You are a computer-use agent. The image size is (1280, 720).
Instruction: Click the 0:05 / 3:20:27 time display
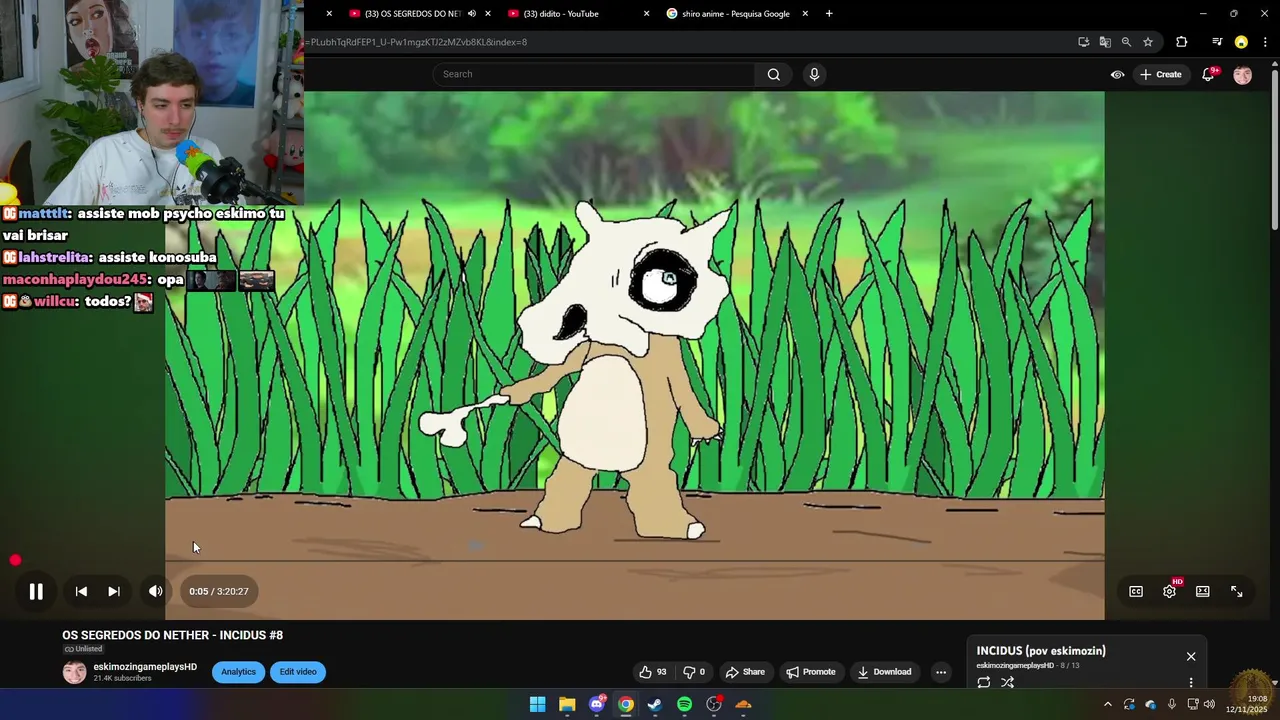coord(219,591)
